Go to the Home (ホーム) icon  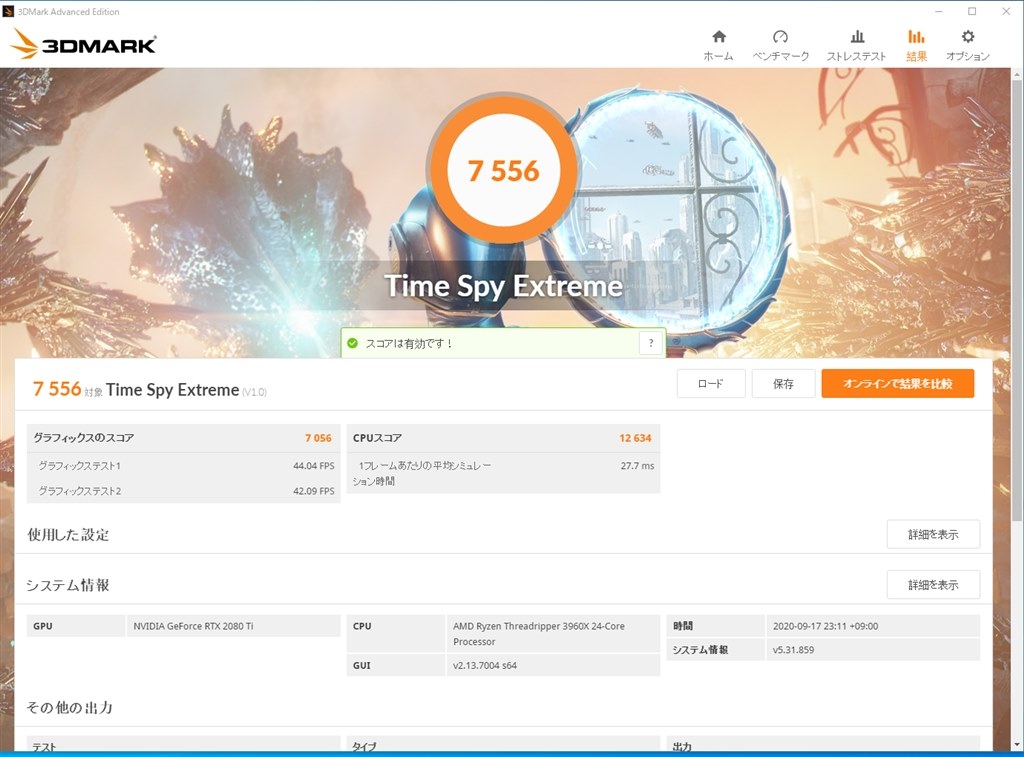[x=718, y=37]
